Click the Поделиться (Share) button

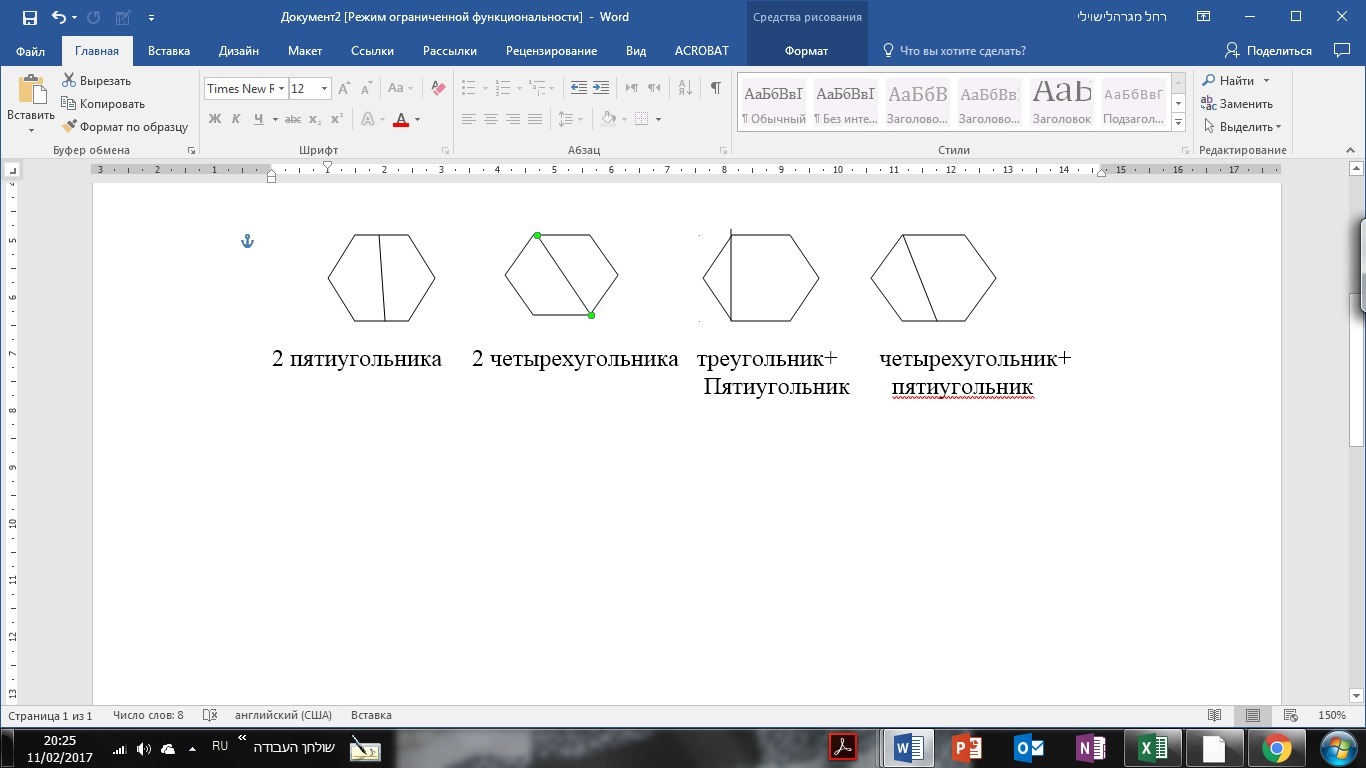(1268, 51)
